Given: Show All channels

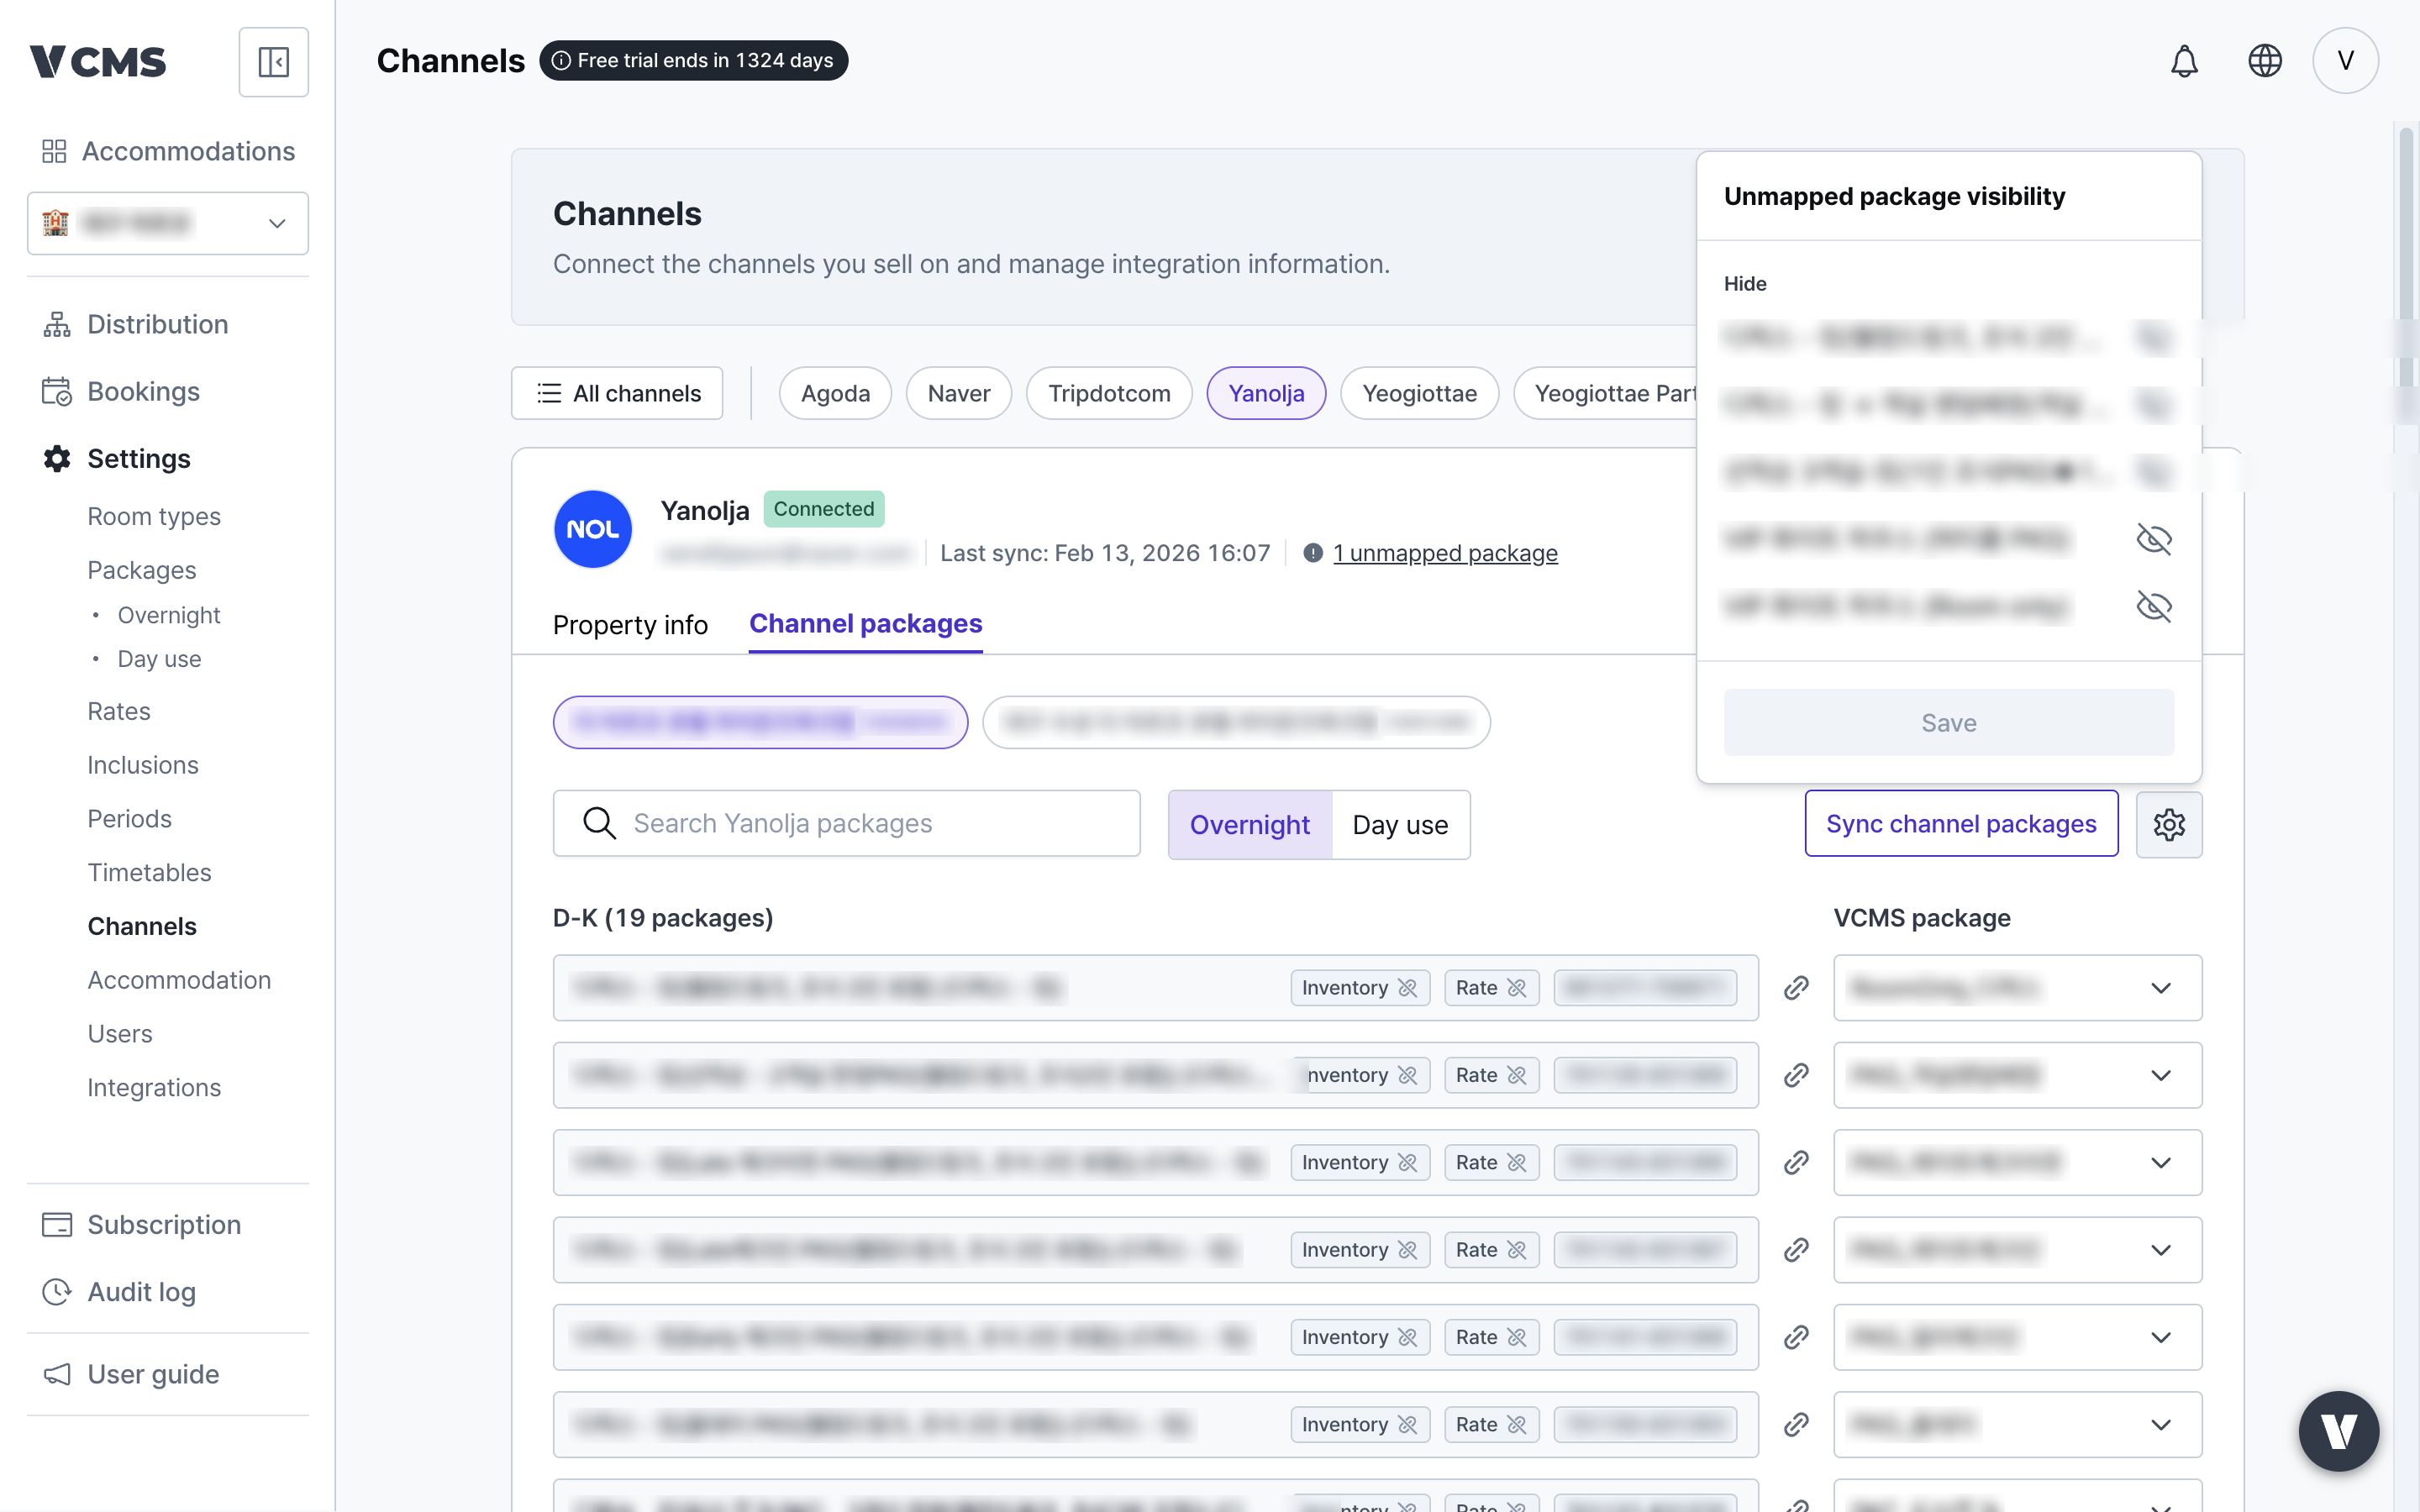Looking at the screenshot, I should point(617,393).
